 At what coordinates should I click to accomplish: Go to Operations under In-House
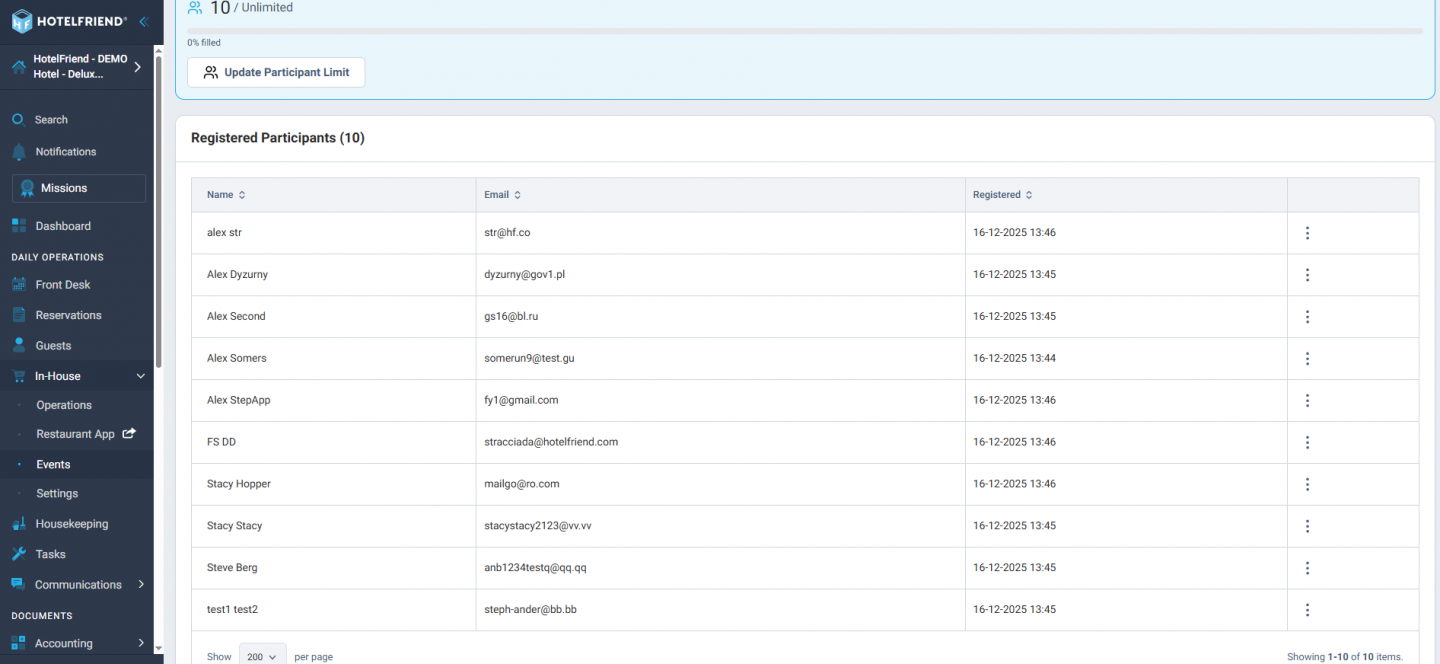coord(64,405)
